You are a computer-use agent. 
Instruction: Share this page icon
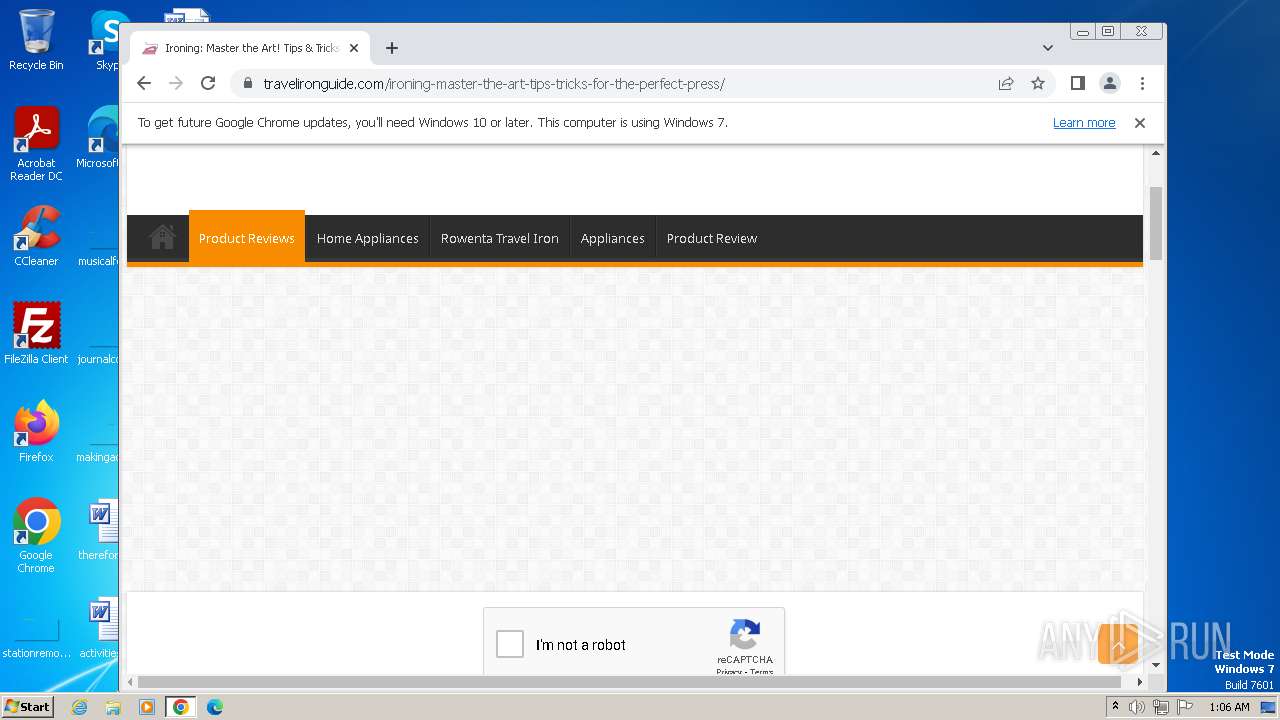tap(1006, 84)
